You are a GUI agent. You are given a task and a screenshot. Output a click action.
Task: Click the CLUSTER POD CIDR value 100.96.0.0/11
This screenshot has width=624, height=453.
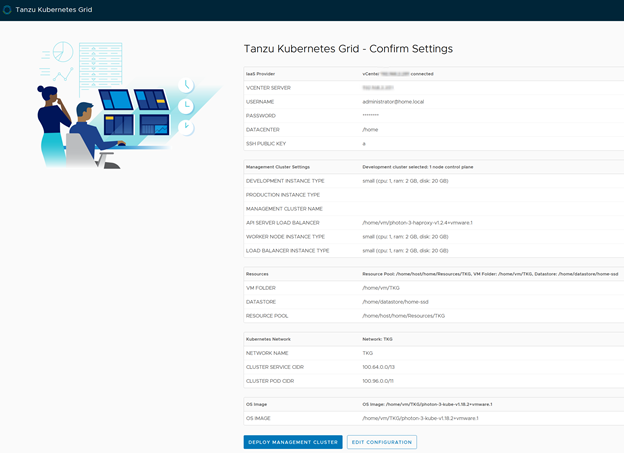378,381
